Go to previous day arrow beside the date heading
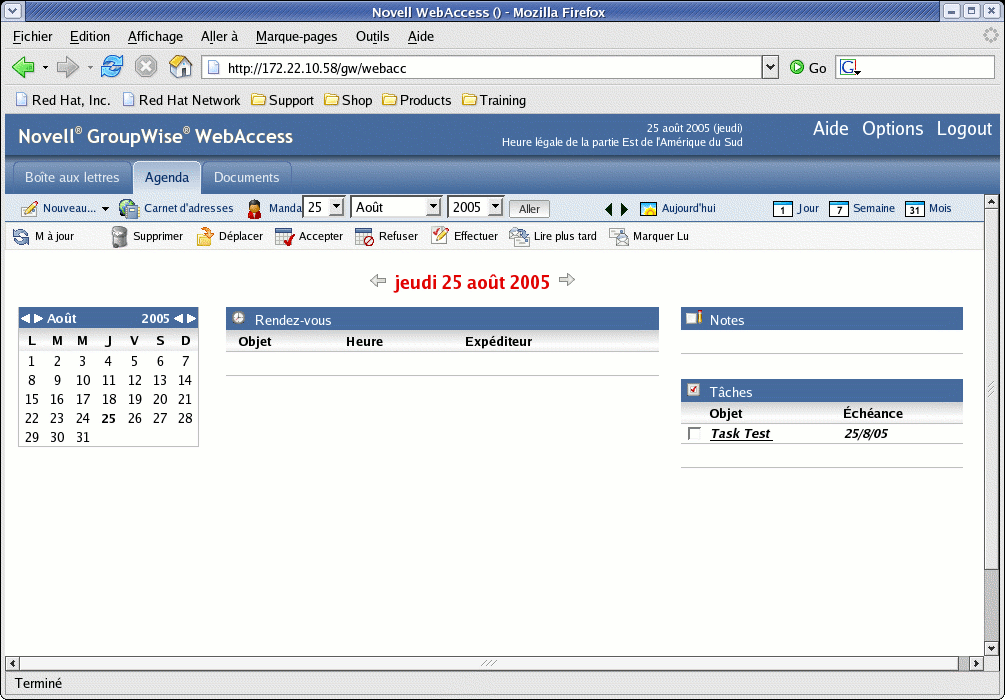The image size is (1005, 700). pyautogui.click(x=378, y=281)
